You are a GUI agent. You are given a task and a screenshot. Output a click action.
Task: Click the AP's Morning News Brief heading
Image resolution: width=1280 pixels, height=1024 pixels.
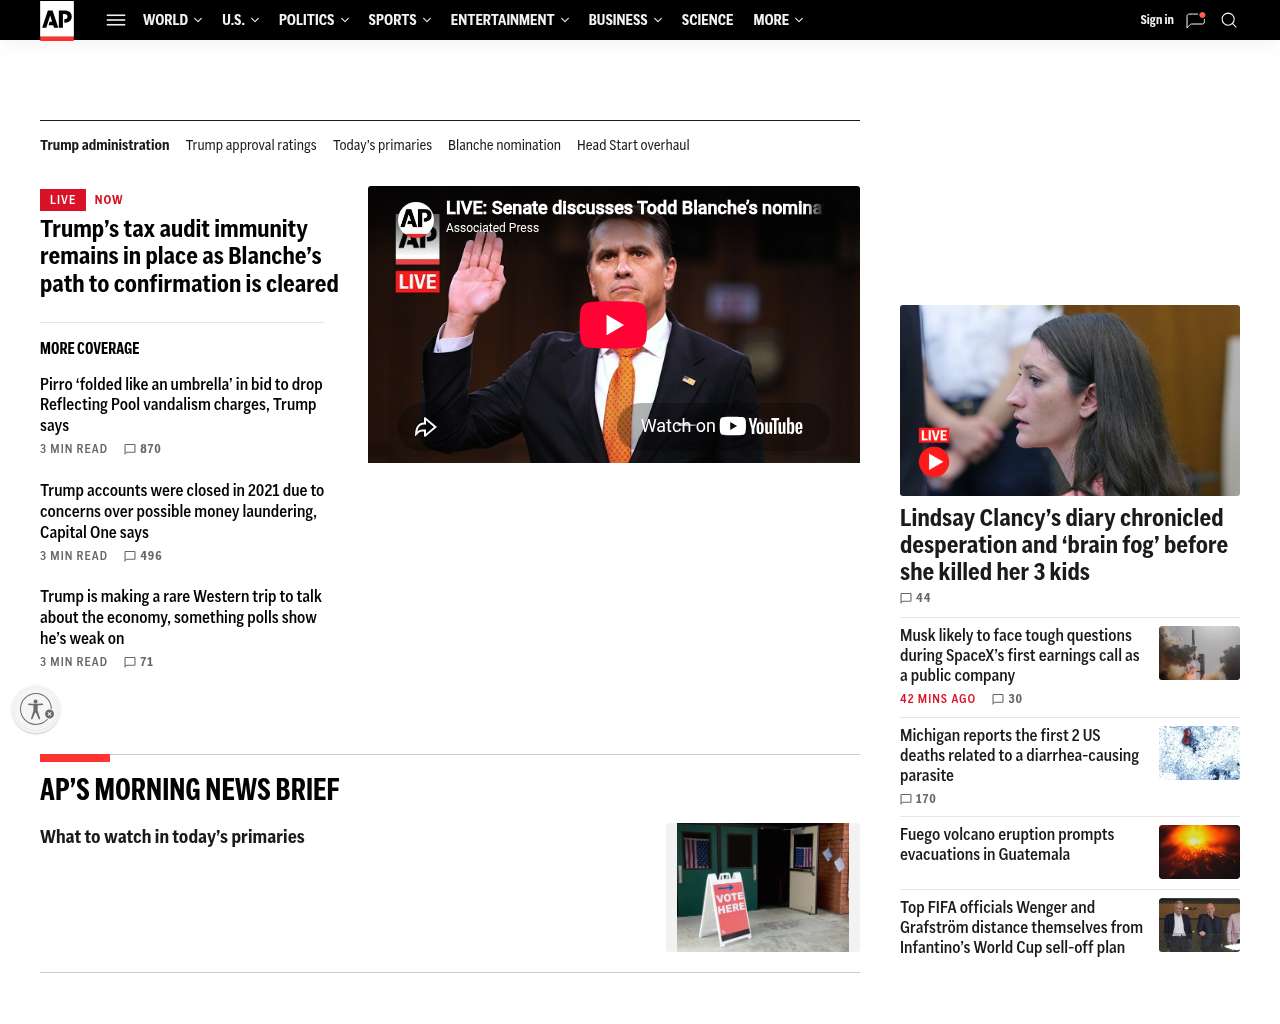190,790
